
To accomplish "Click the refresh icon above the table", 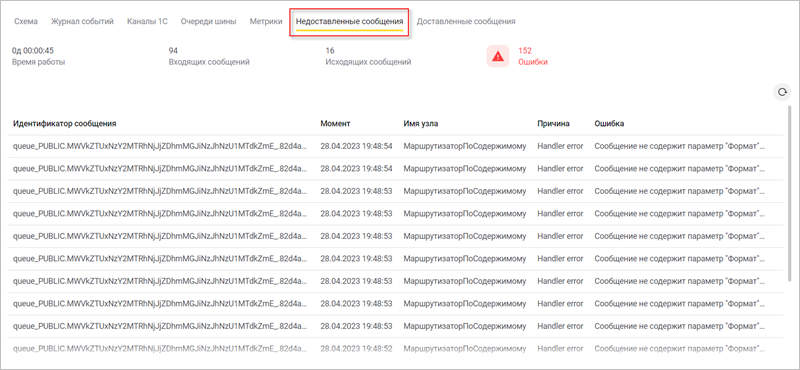I will coord(782,92).
